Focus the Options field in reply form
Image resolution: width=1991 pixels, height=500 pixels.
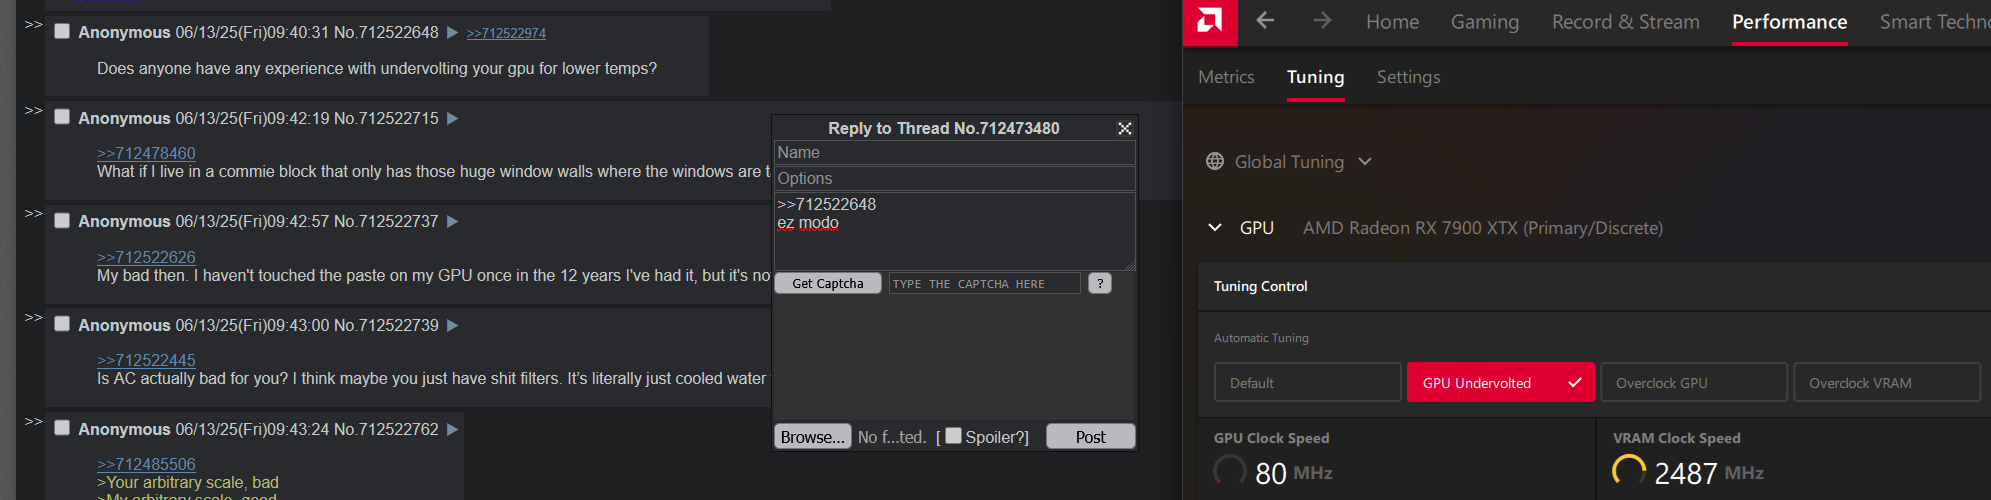click(955, 178)
